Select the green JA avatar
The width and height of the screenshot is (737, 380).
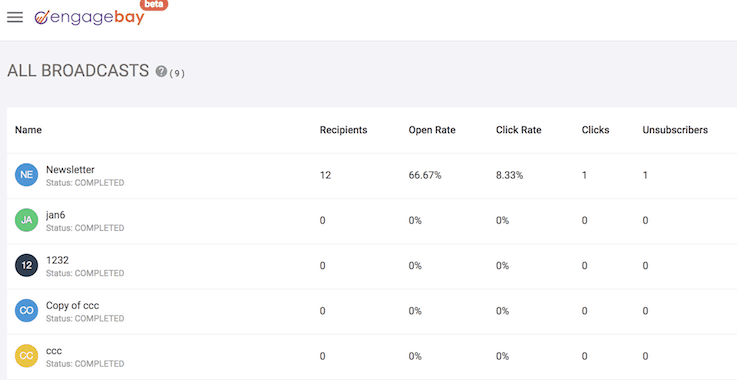coord(26,220)
